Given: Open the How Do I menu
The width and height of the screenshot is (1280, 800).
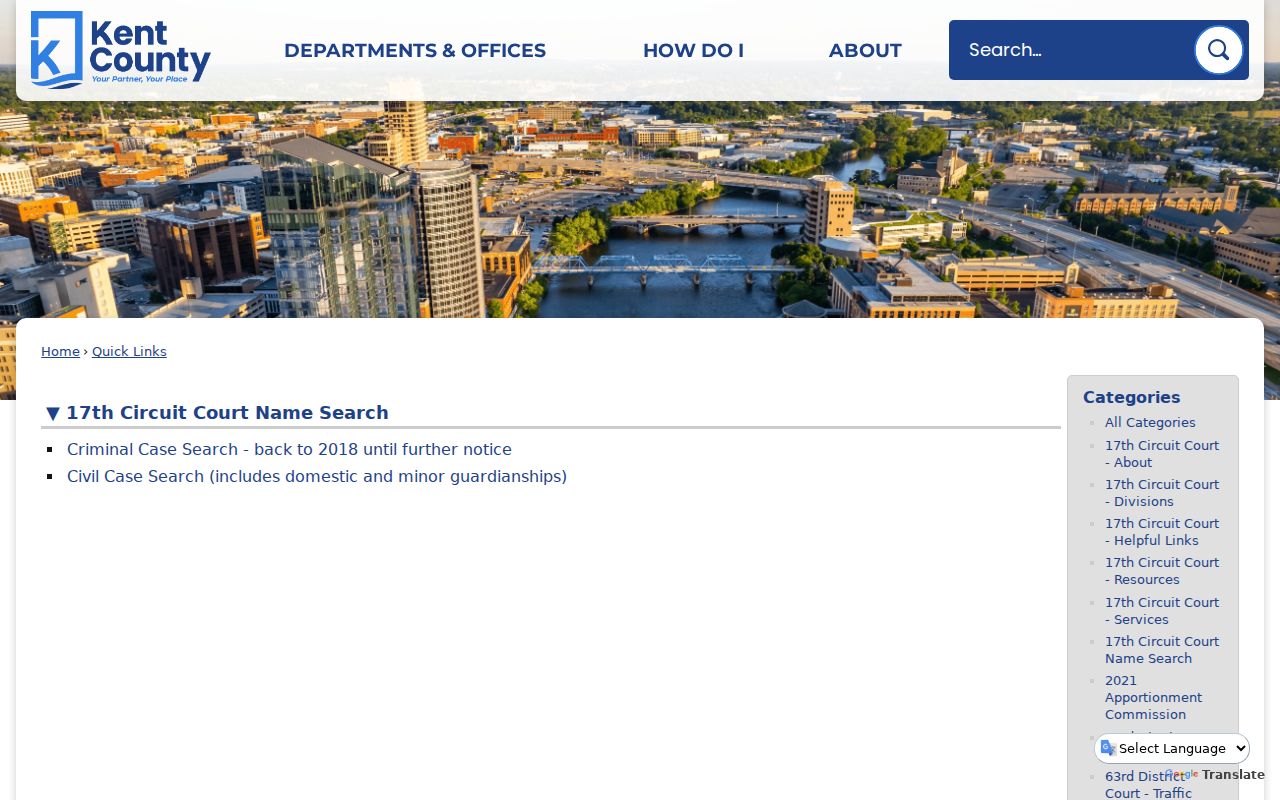Looking at the screenshot, I should [693, 50].
